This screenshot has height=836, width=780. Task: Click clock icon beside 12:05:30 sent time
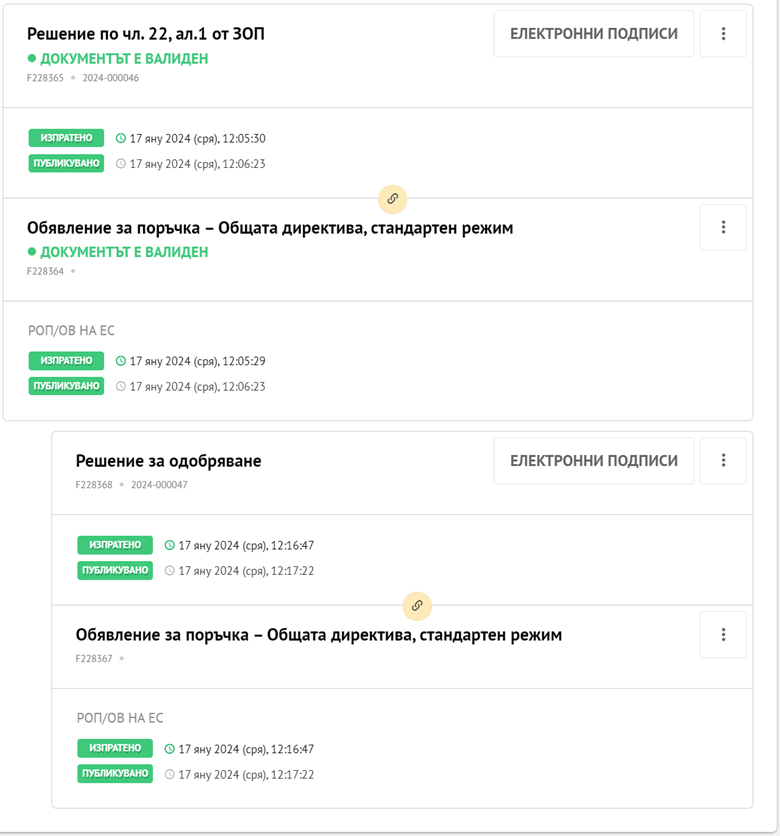[122, 139]
